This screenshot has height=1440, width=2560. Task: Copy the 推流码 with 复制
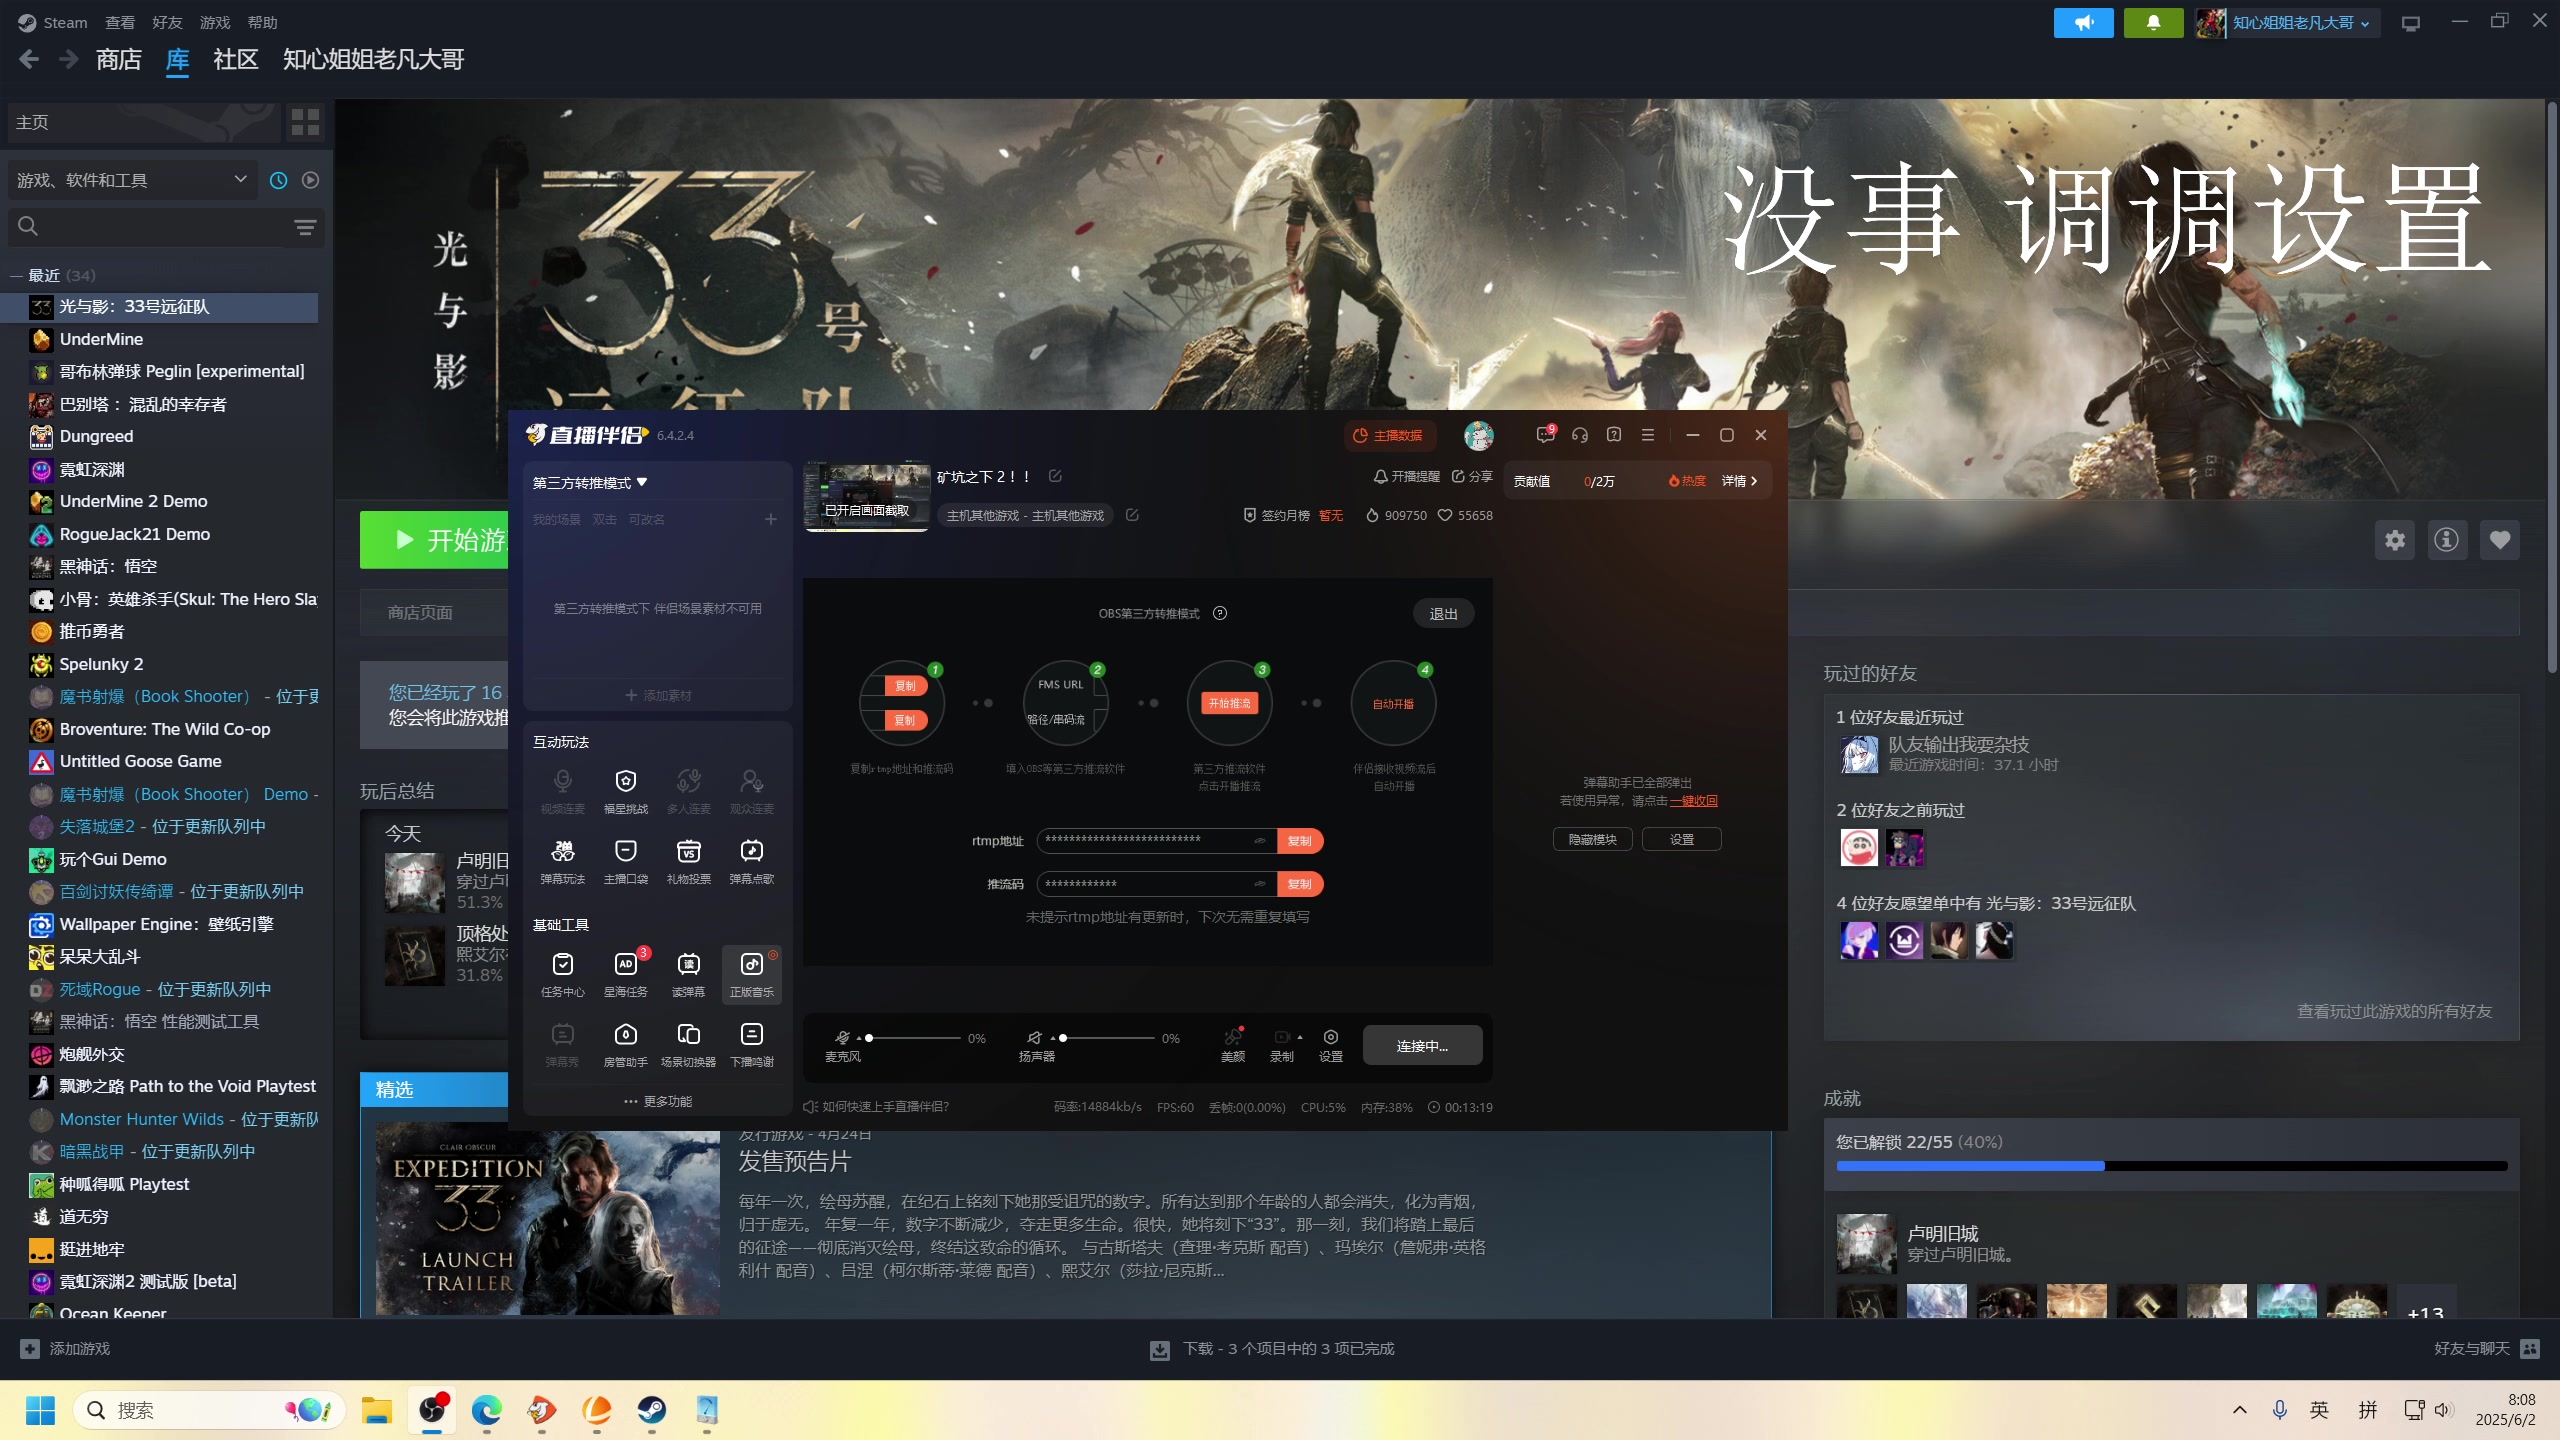coord(1300,884)
